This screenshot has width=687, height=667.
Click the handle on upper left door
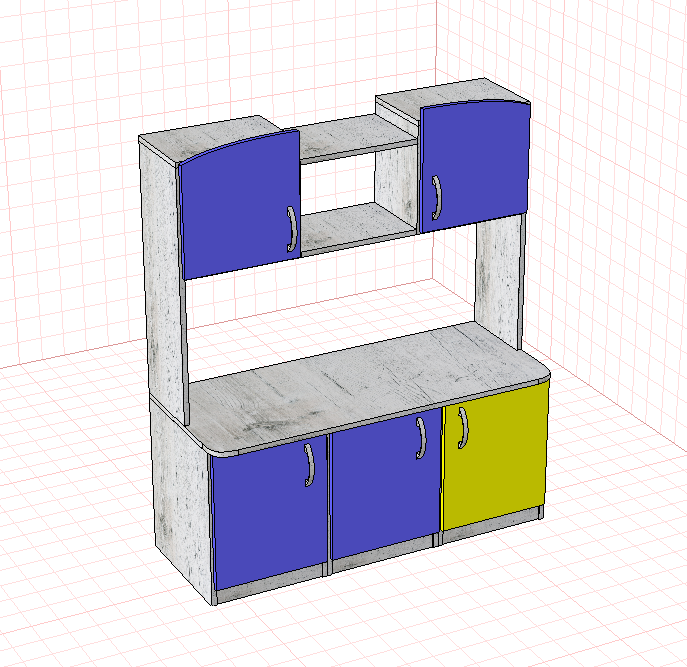click(292, 229)
